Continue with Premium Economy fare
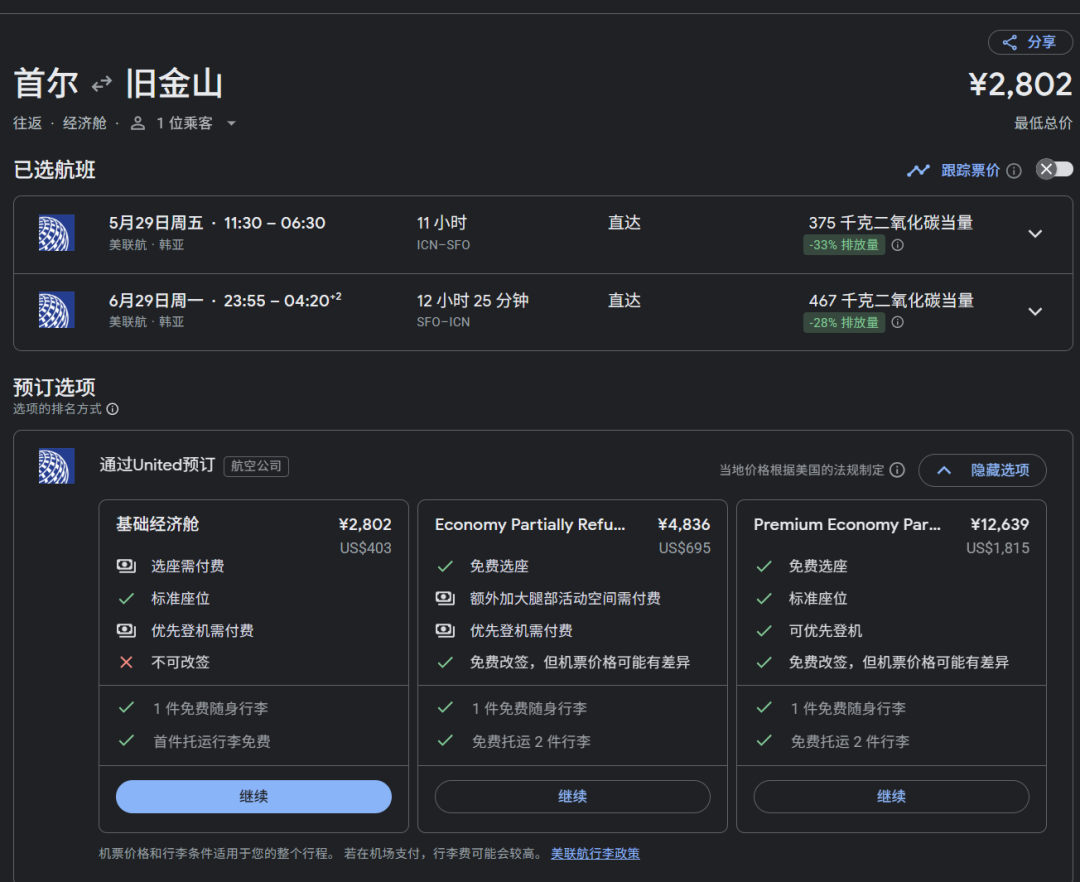Viewport: 1080px width, 882px height. 891,797
